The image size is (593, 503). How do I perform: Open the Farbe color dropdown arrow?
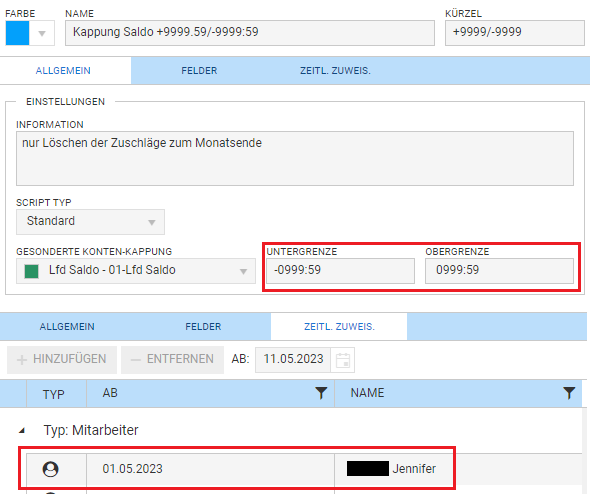point(42,33)
